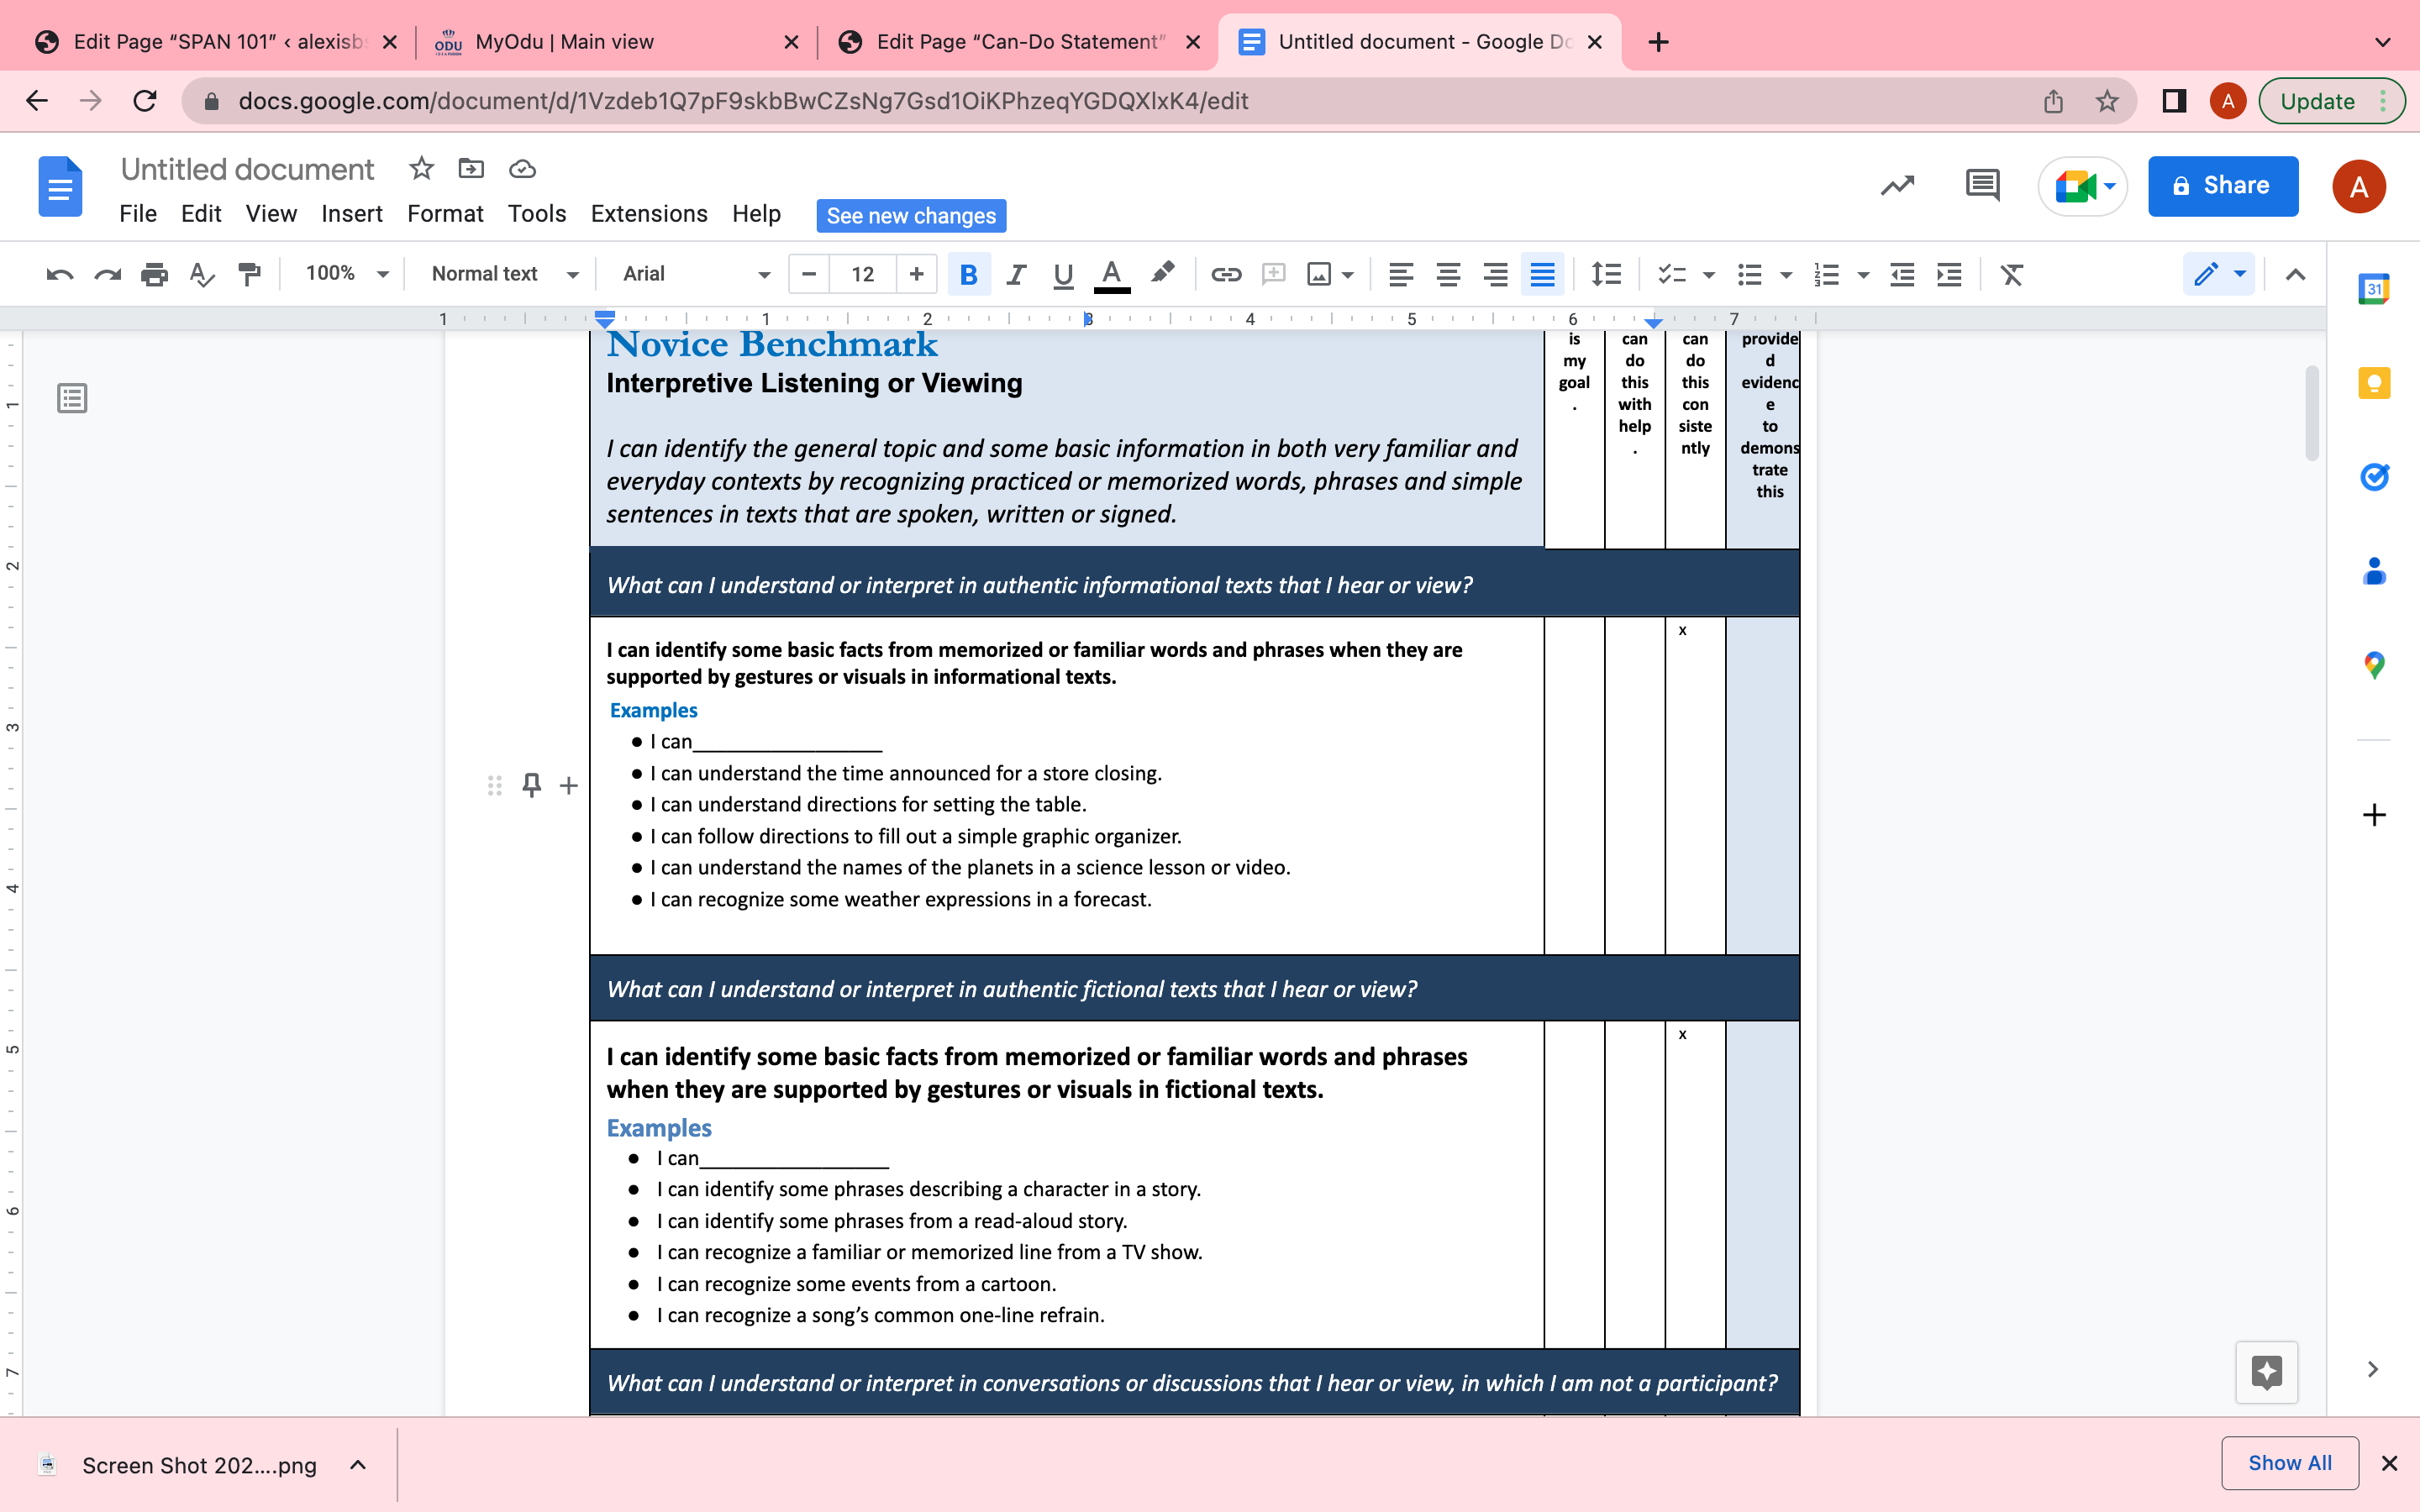
Task: Insert image from toolbar icon
Action: (x=1319, y=274)
